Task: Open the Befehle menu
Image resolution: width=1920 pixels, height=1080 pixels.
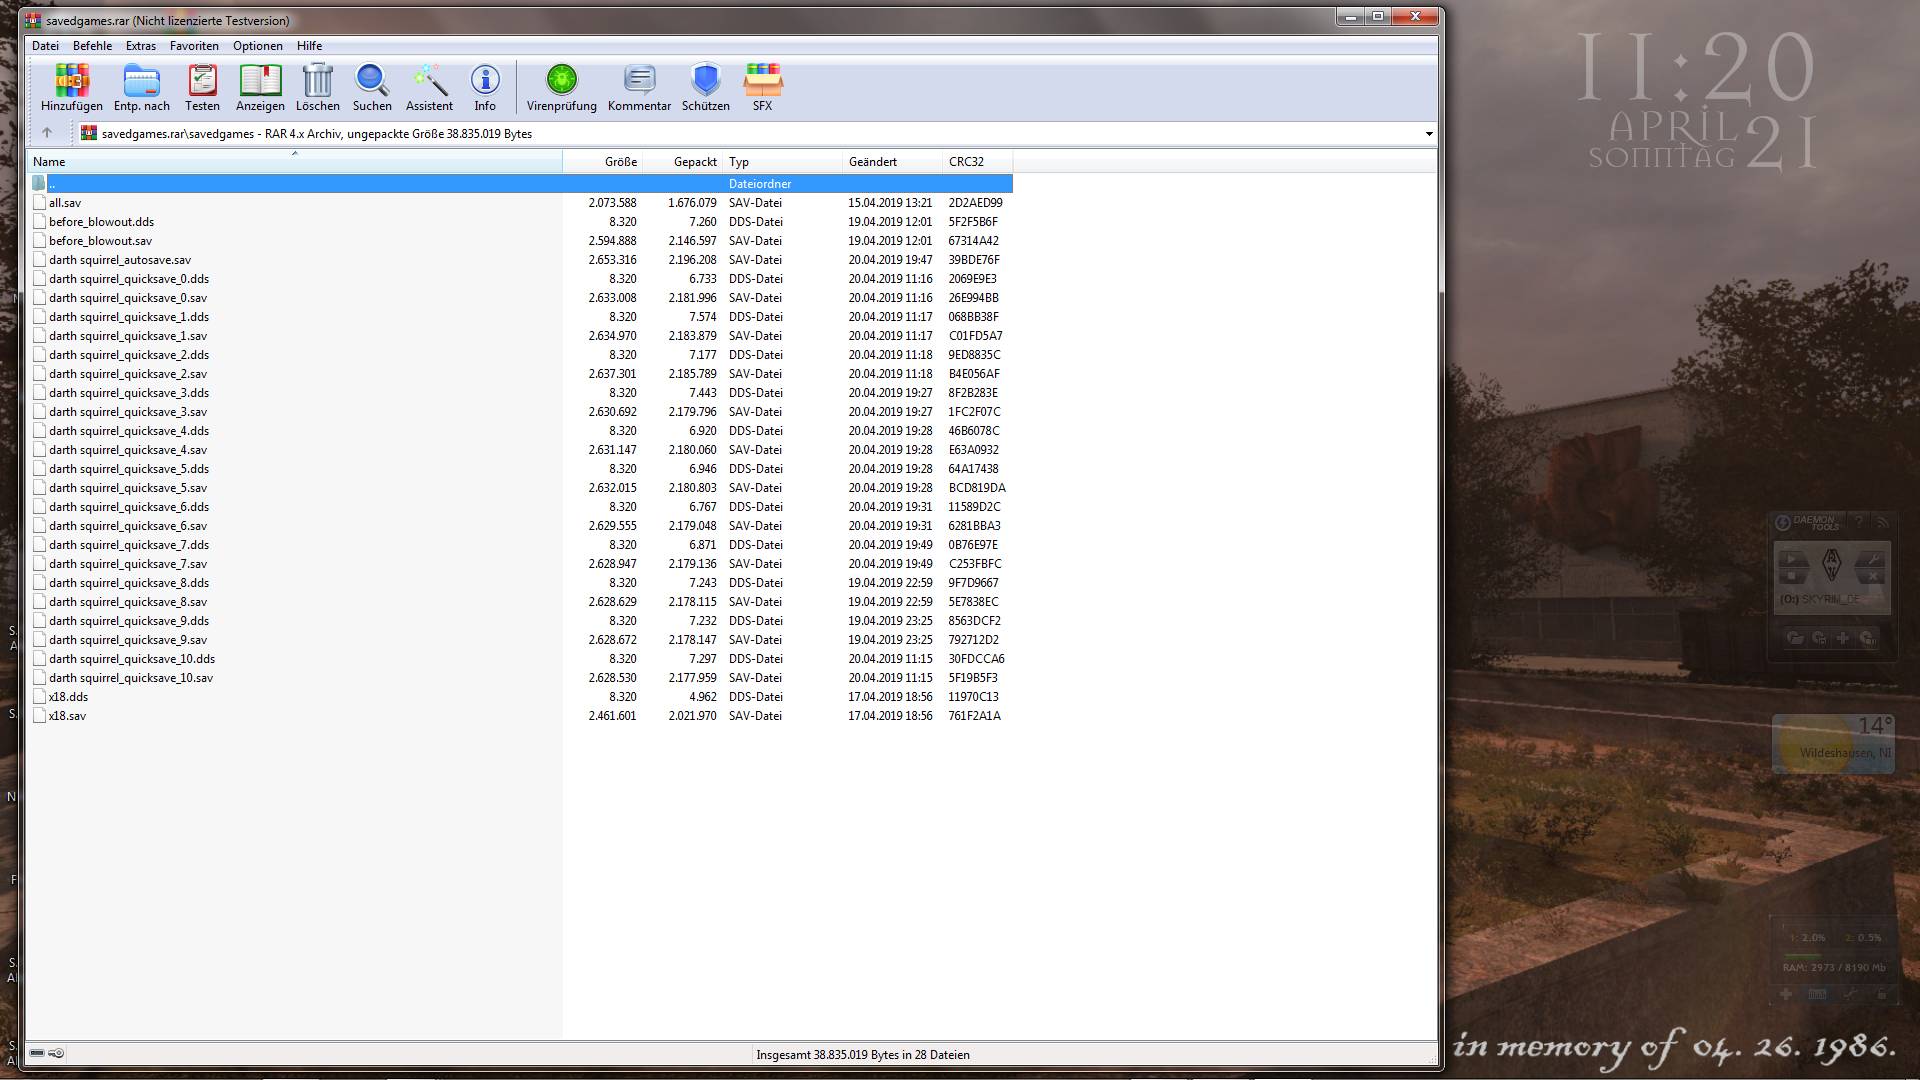Action: [x=92, y=46]
